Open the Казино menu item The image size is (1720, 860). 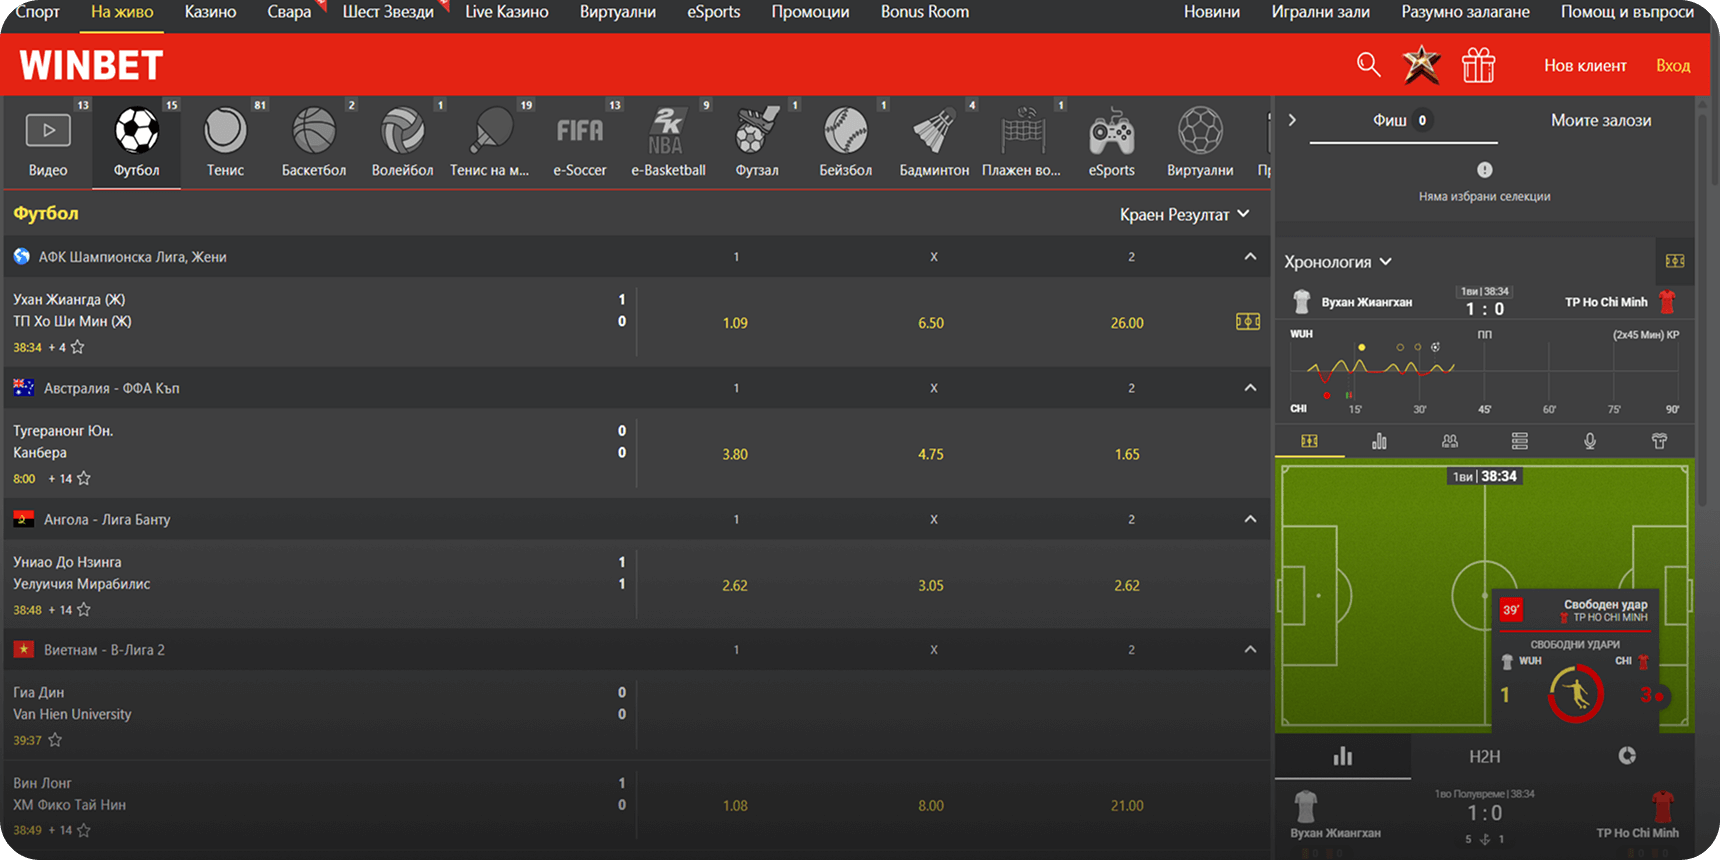pyautogui.click(x=210, y=12)
